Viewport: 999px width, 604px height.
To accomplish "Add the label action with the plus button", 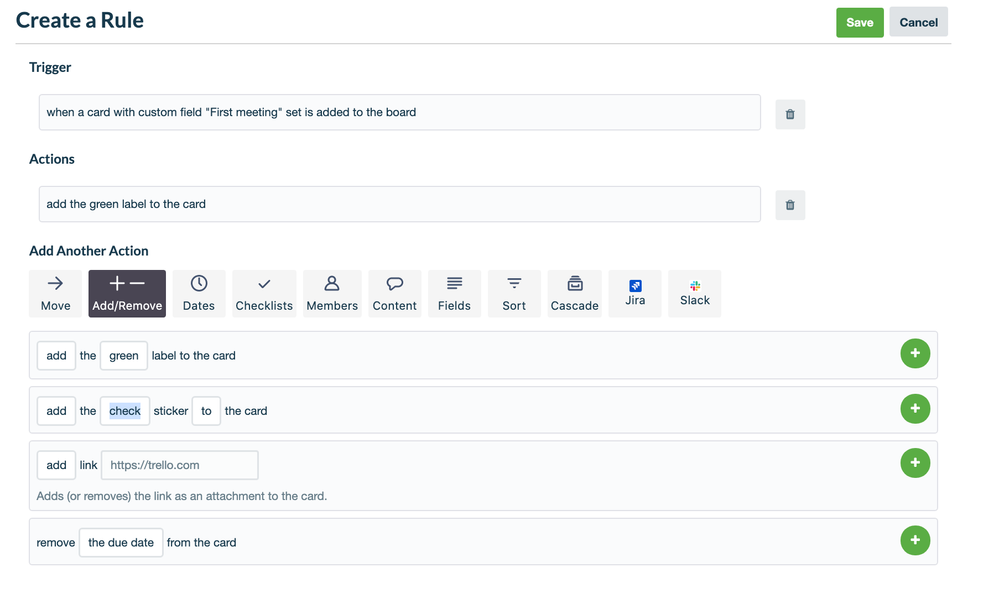I will [915, 353].
